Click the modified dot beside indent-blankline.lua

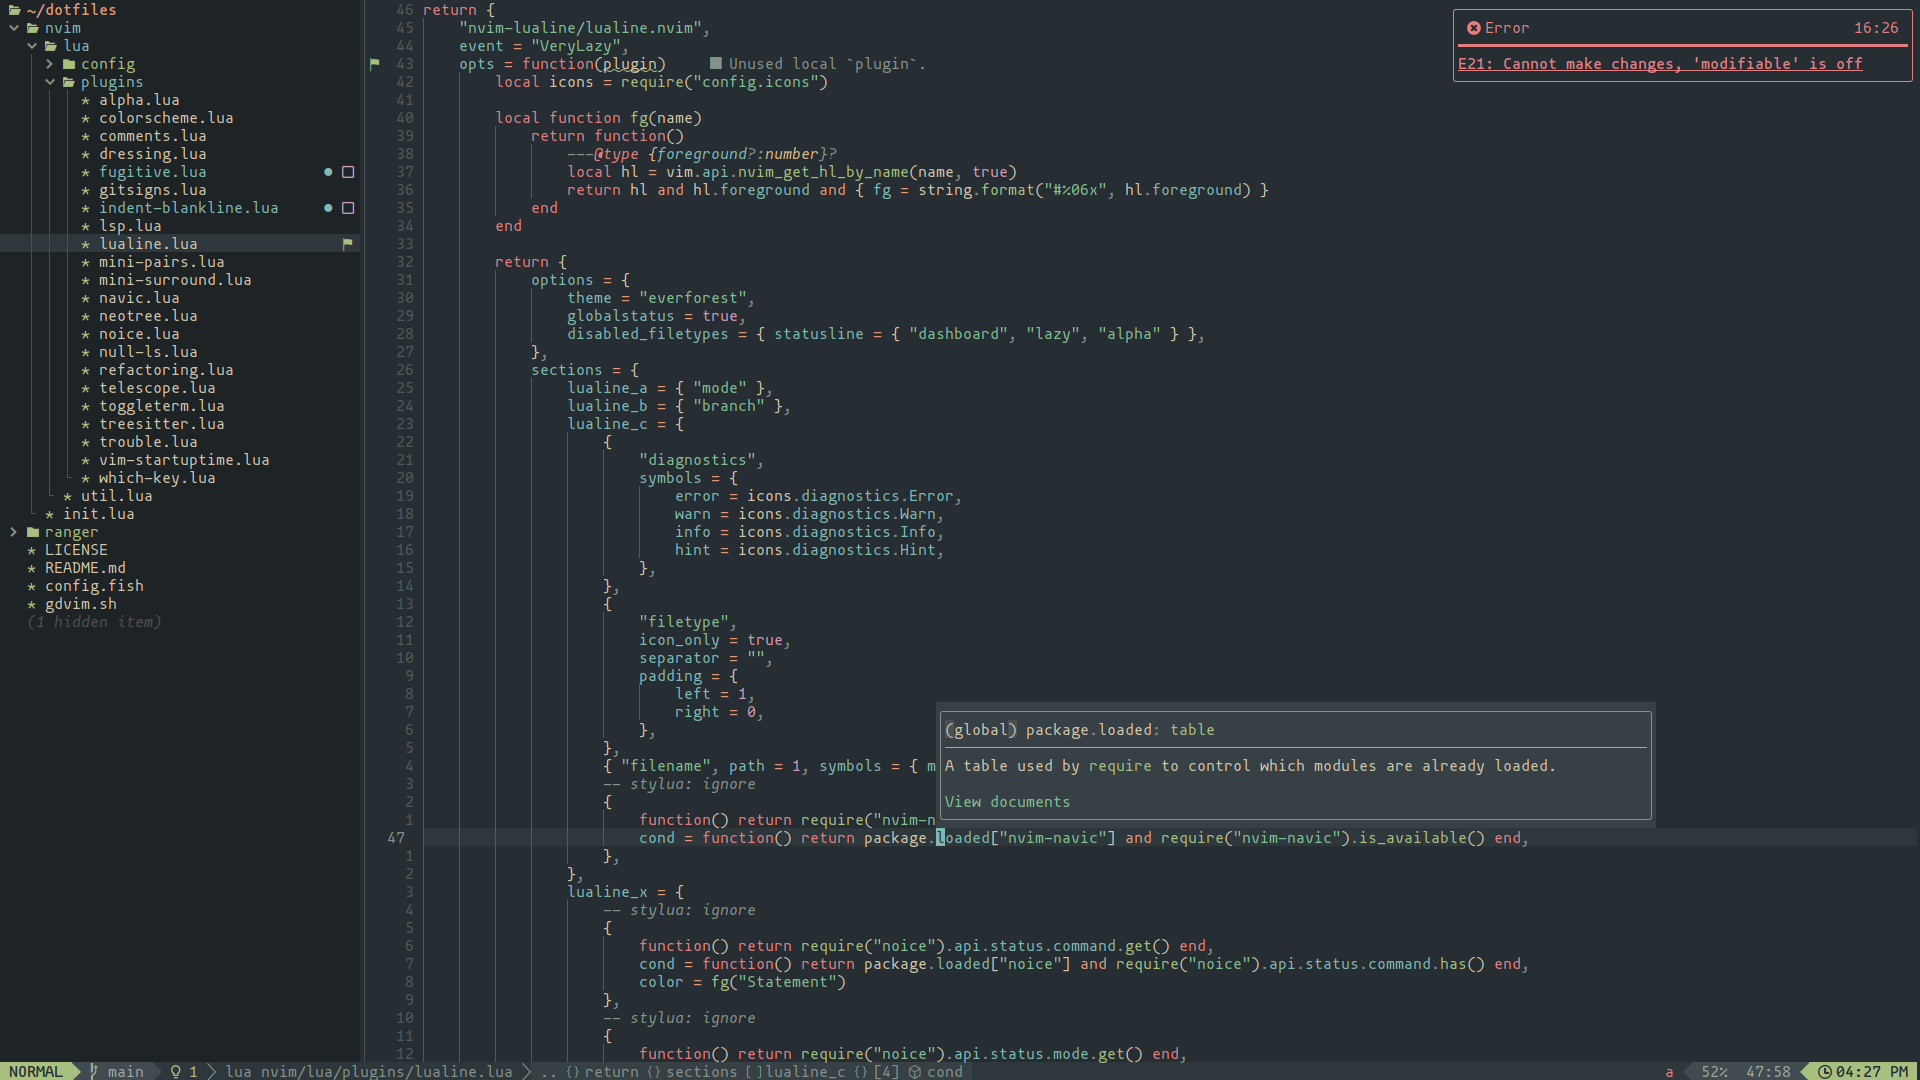coord(328,208)
